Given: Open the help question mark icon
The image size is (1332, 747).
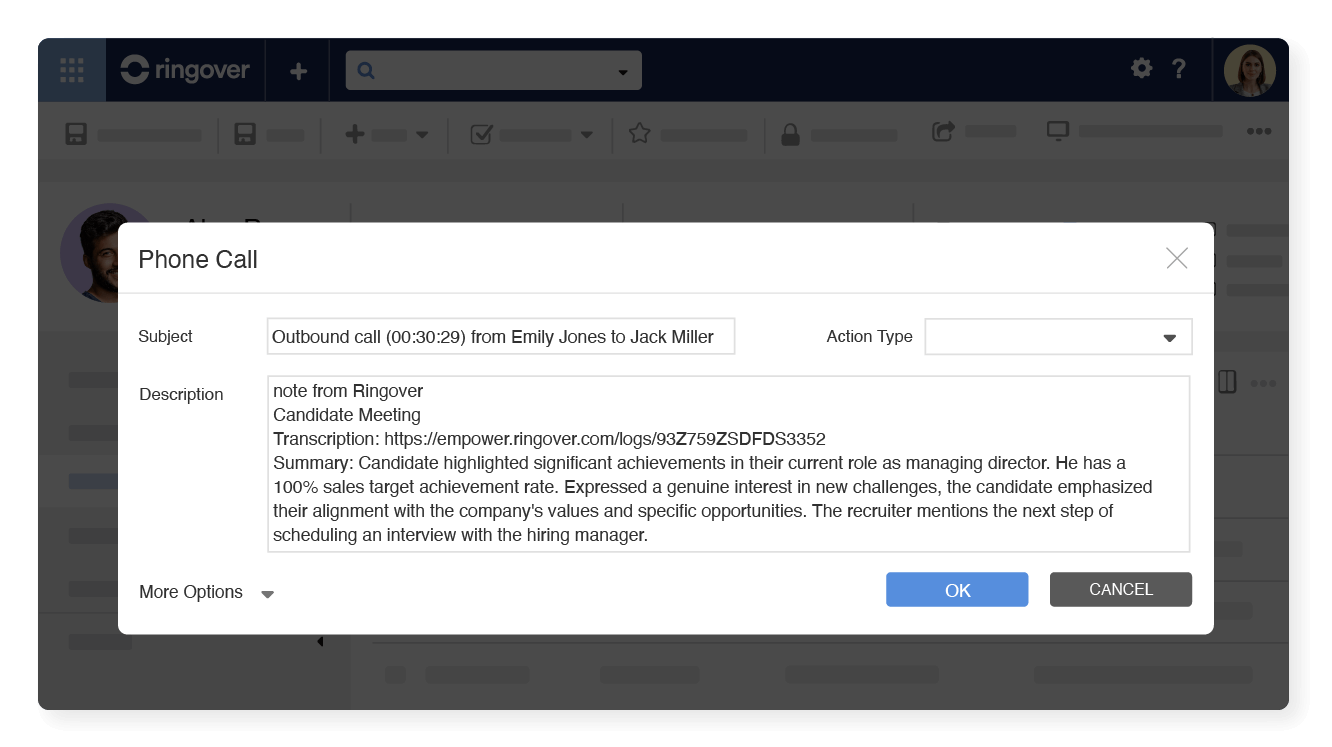Looking at the screenshot, I should (1180, 69).
